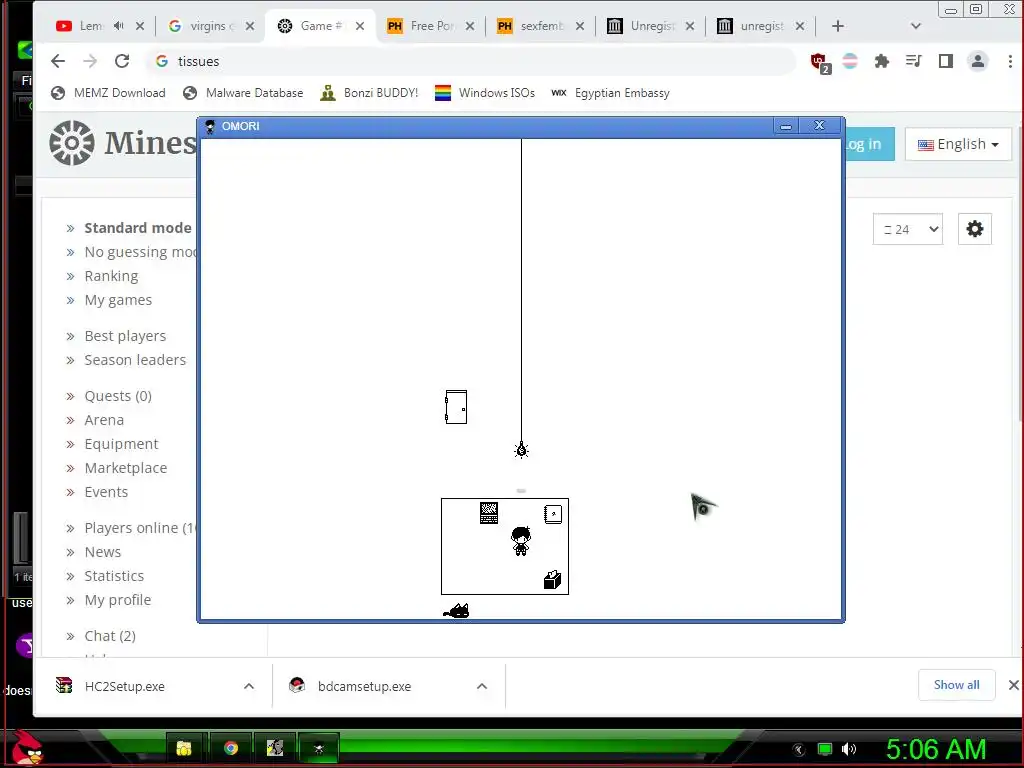
Task: Expand the HC2Setup.exe download options
Action: 249,686
